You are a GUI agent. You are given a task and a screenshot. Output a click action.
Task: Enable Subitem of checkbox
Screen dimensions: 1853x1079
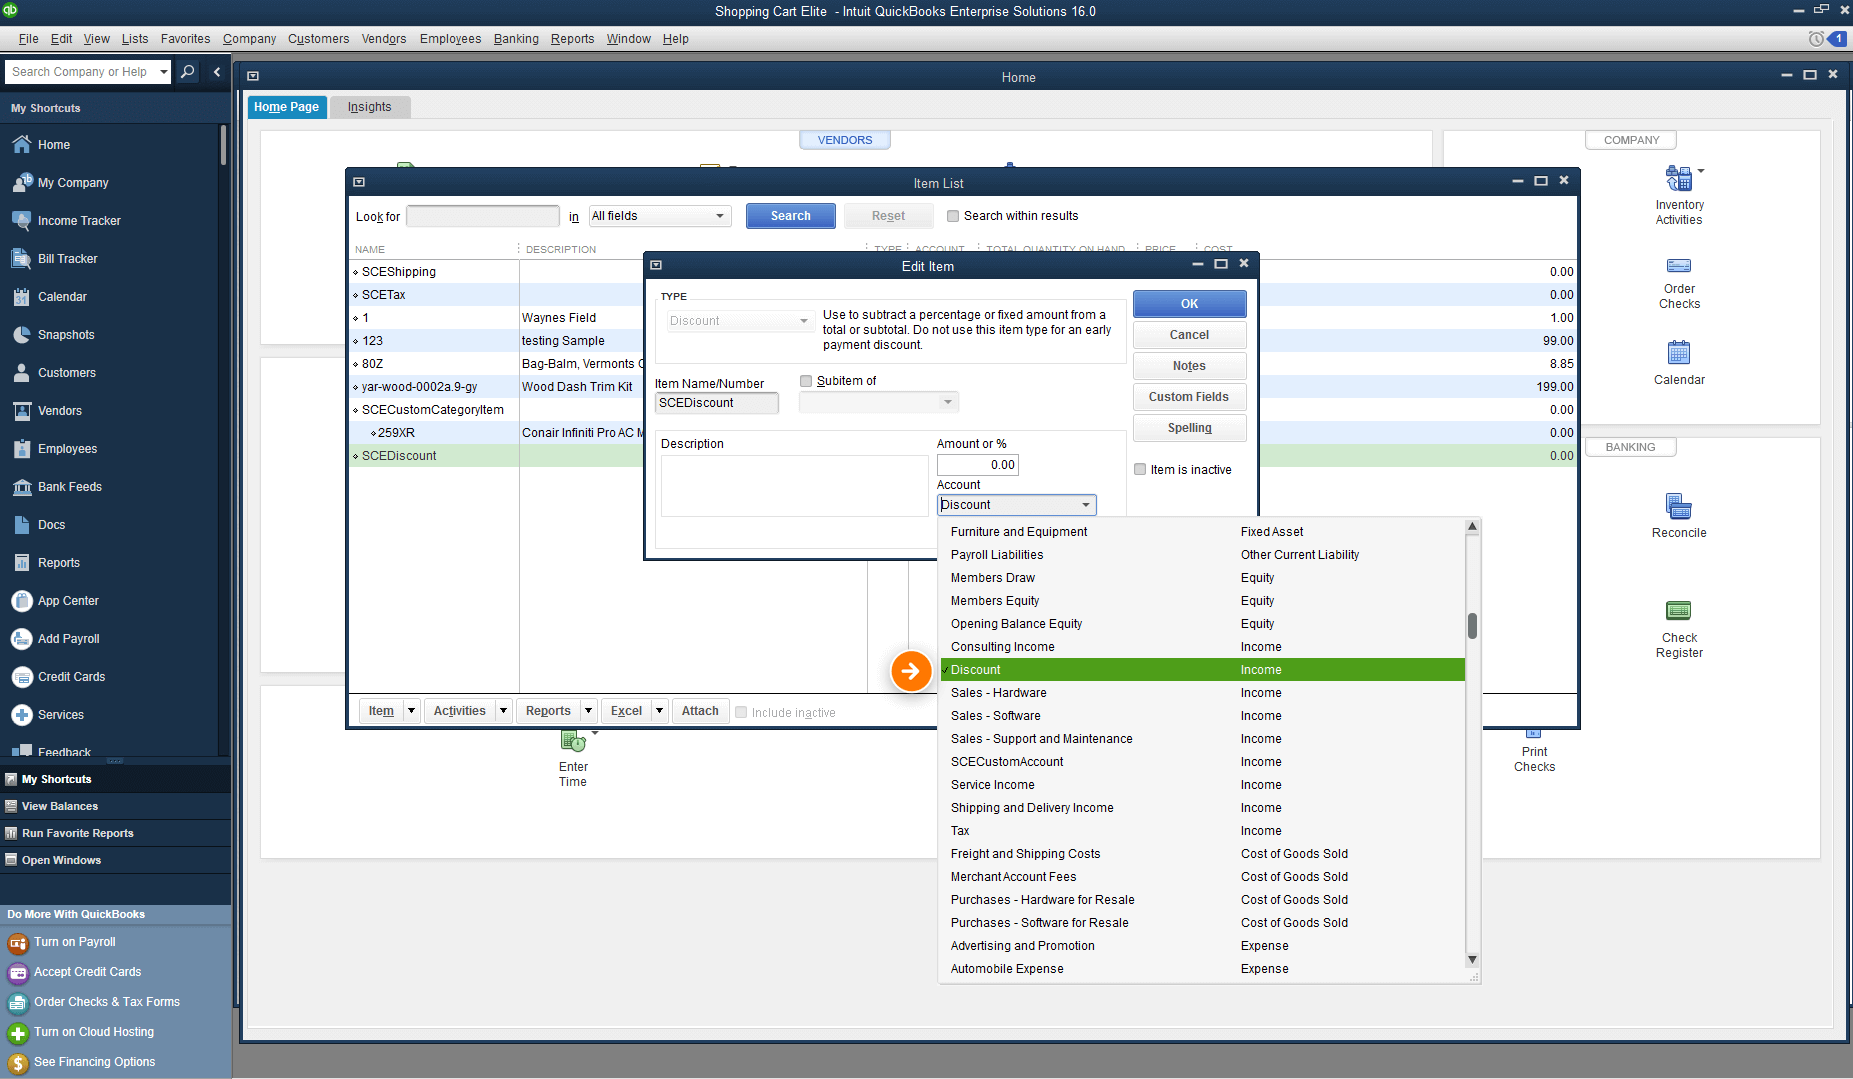(x=806, y=381)
